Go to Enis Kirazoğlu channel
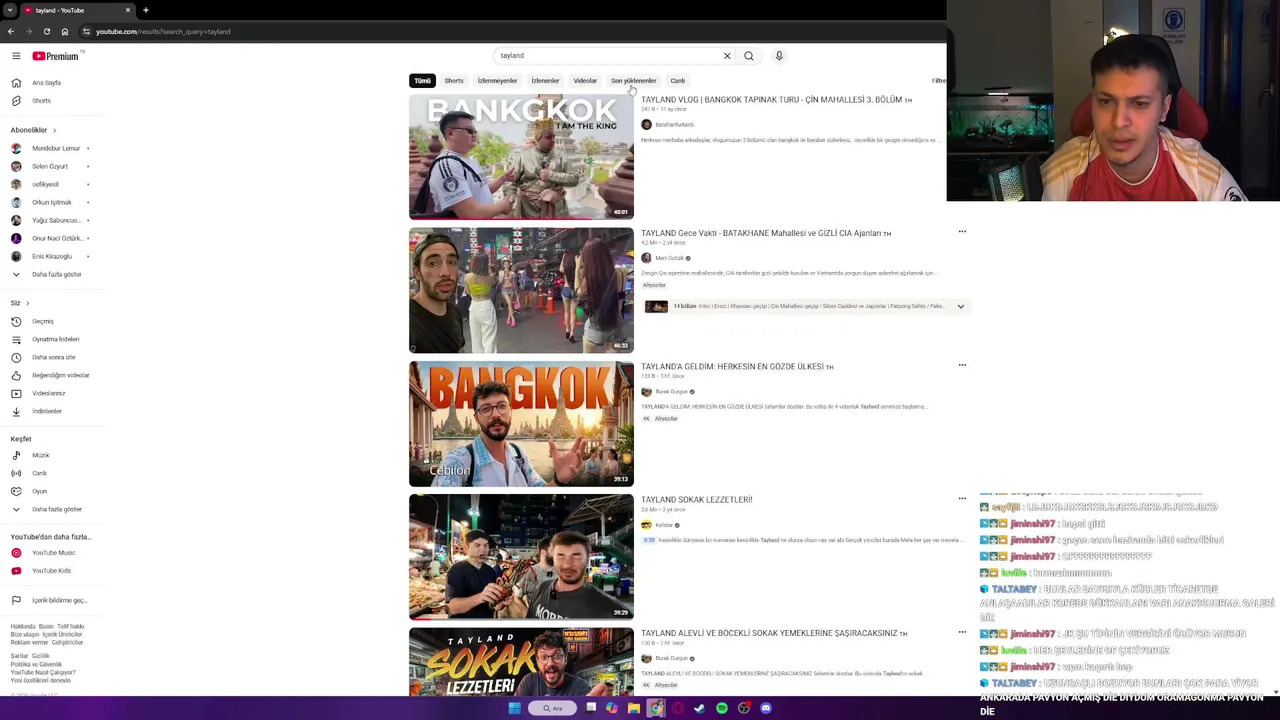The width and height of the screenshot is (1280, 720). [50, 256]
